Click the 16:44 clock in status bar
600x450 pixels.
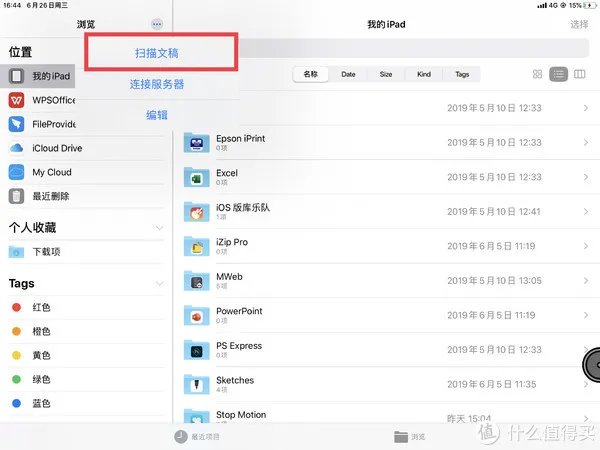click(x=12, y=5)
